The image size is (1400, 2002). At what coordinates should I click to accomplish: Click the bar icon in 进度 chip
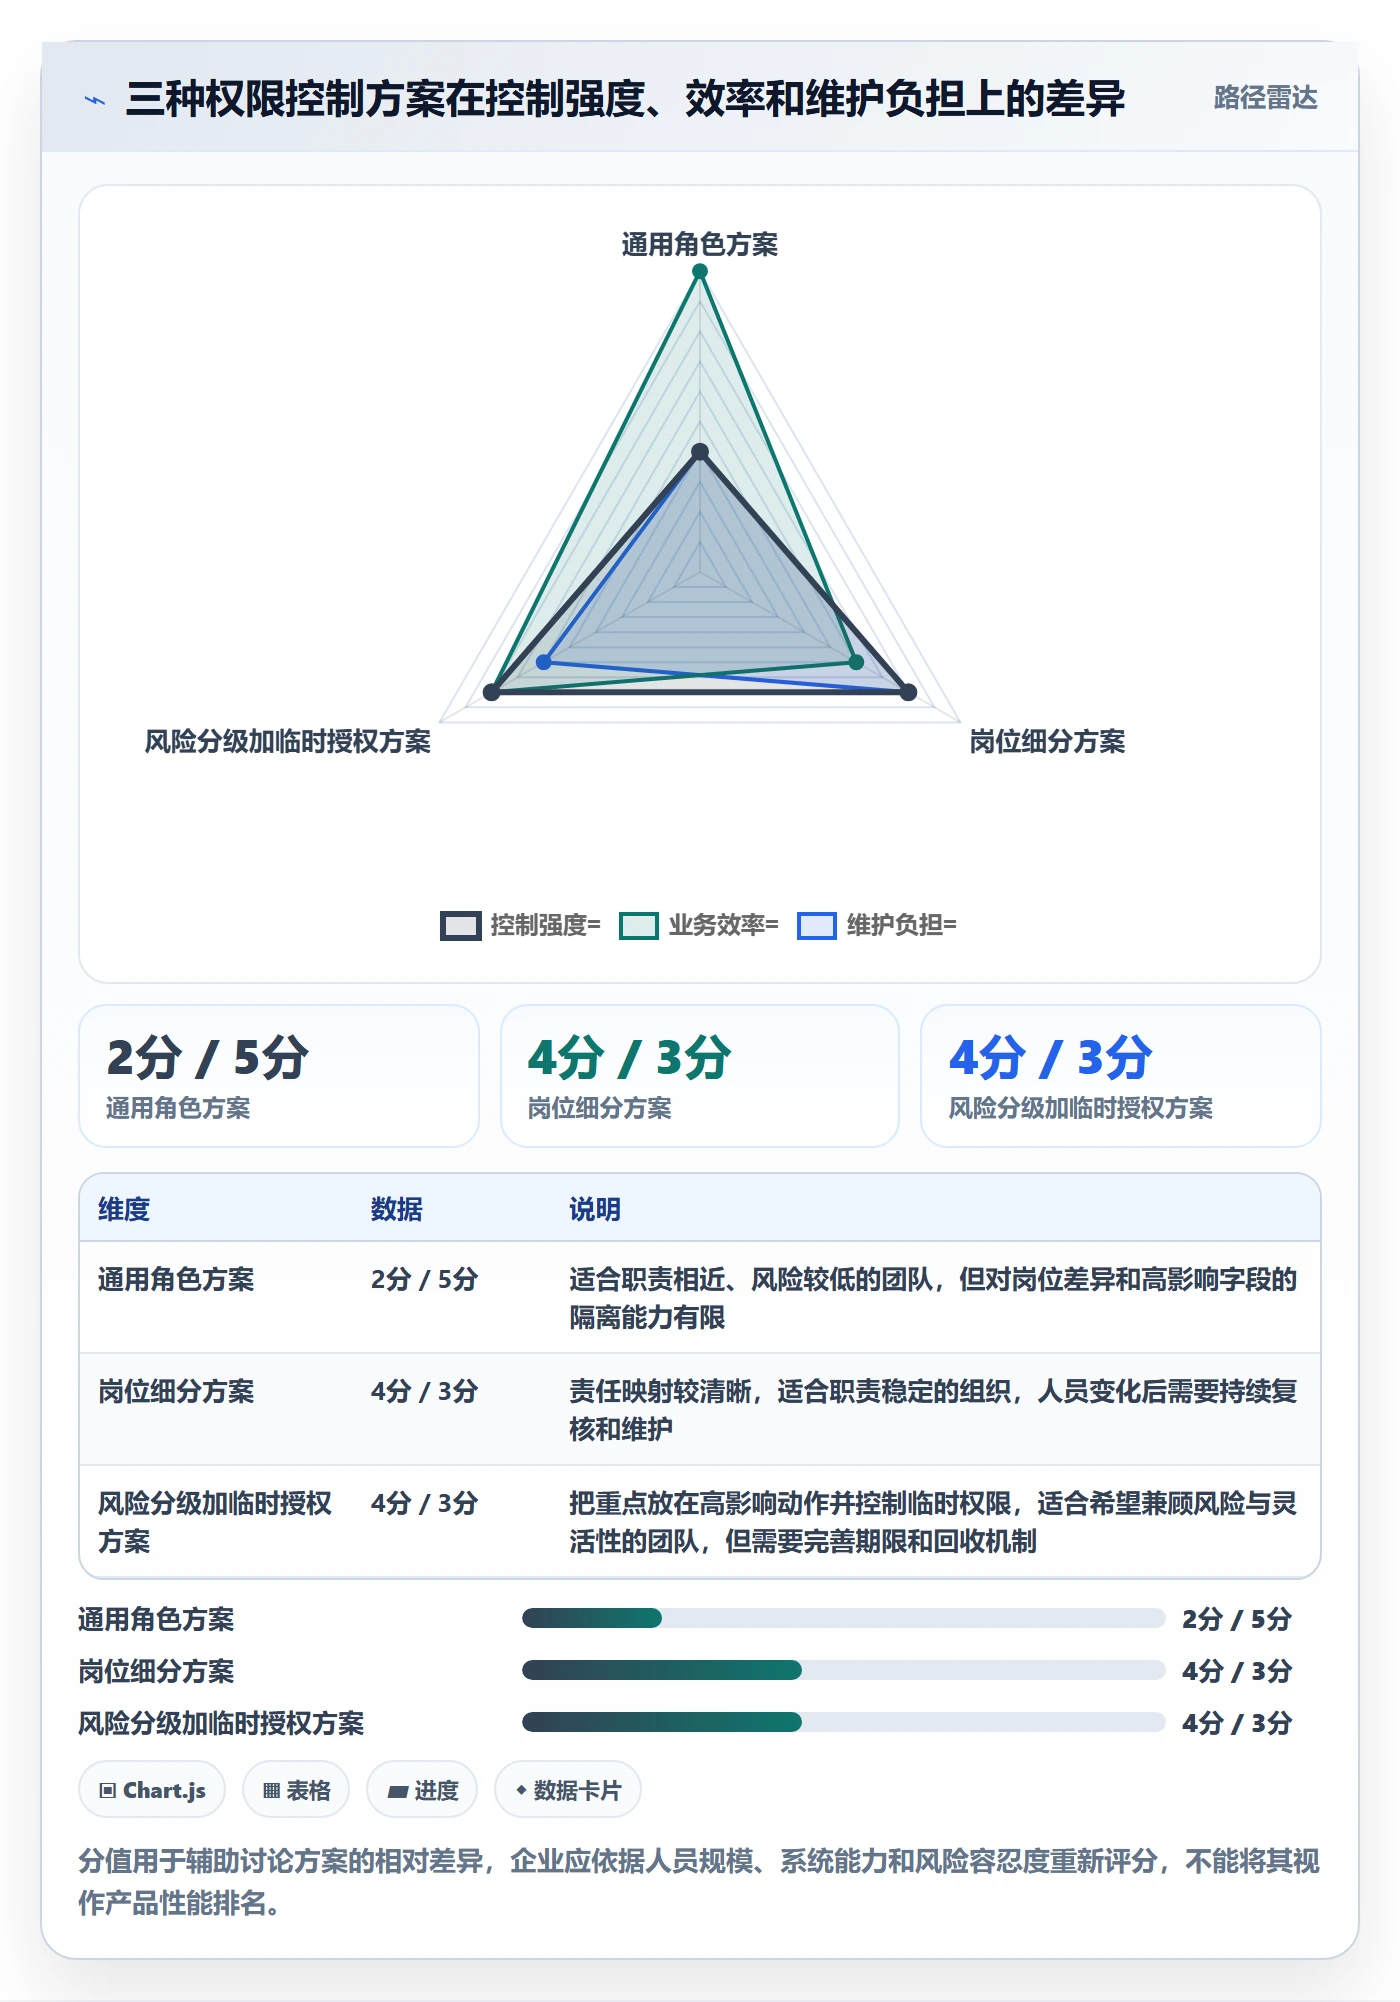(398, 1792)
